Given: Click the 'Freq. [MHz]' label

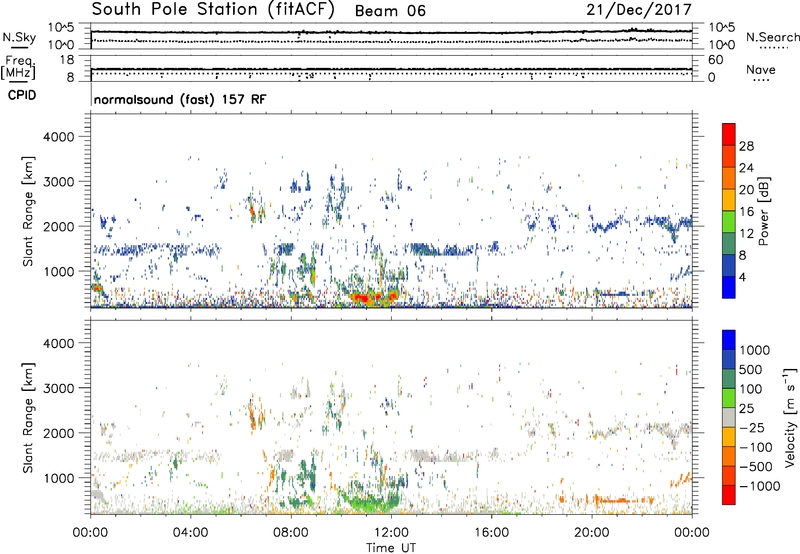Looking at the screenshot, I should pyautogui.click(x=18, y=68).
